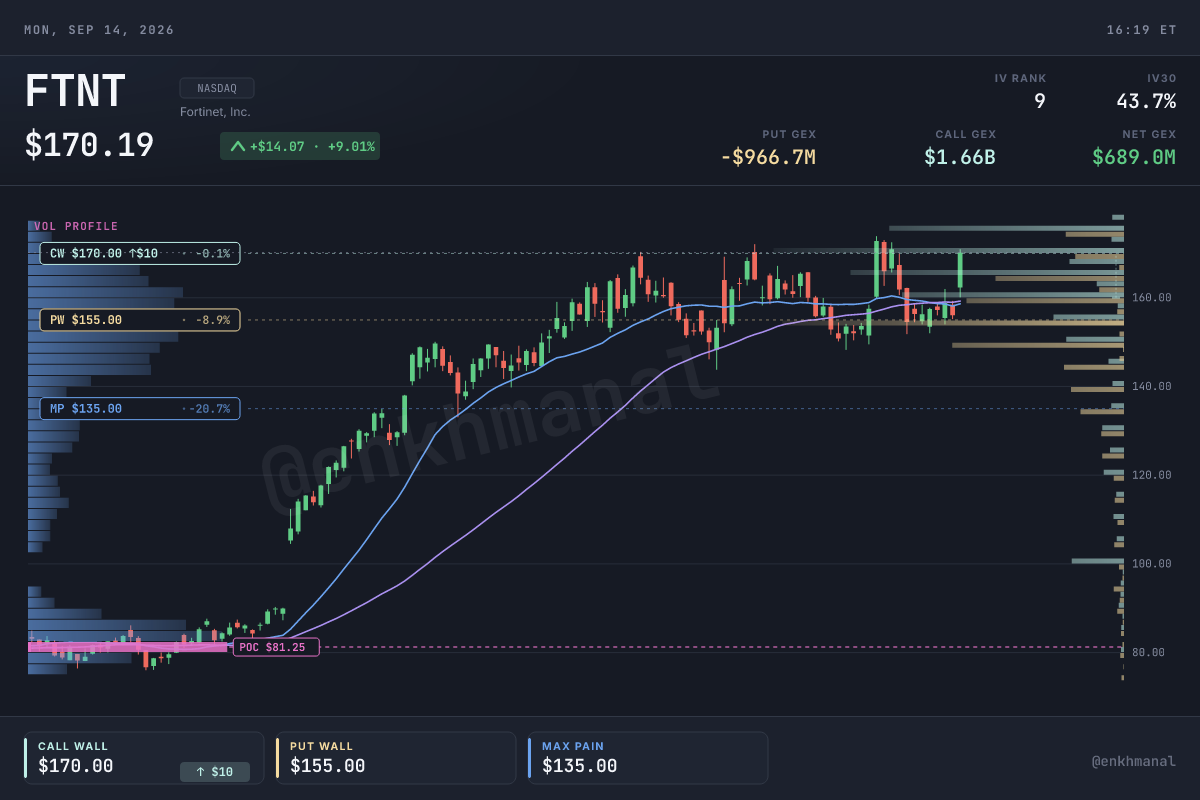Click the @enkhmanal handle in footer
This screenshot has height=800, width=1200.
(1134, 762)
